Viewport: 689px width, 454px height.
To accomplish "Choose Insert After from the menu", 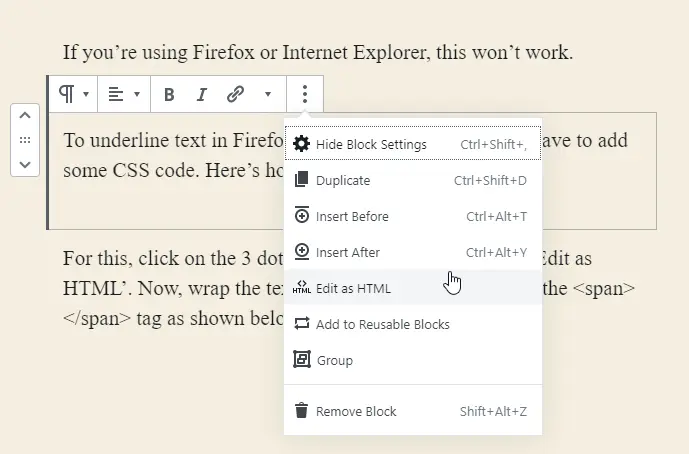I will pos(348,253).
